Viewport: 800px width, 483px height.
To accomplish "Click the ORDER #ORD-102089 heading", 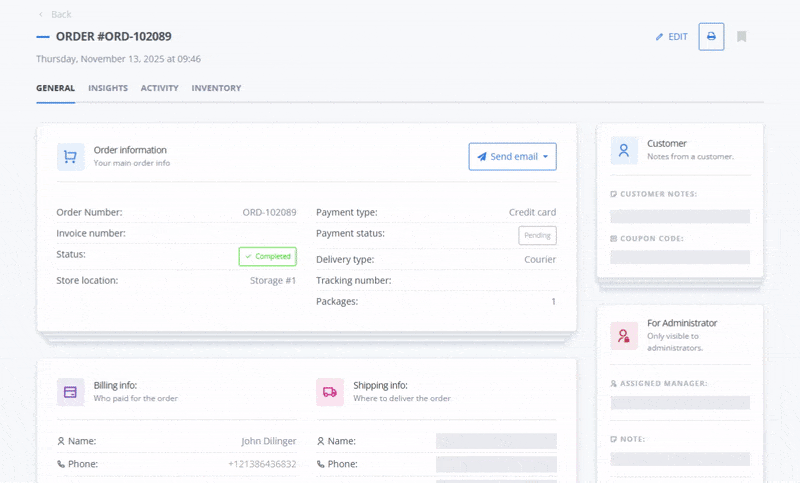I will click(x=113, y=37).
